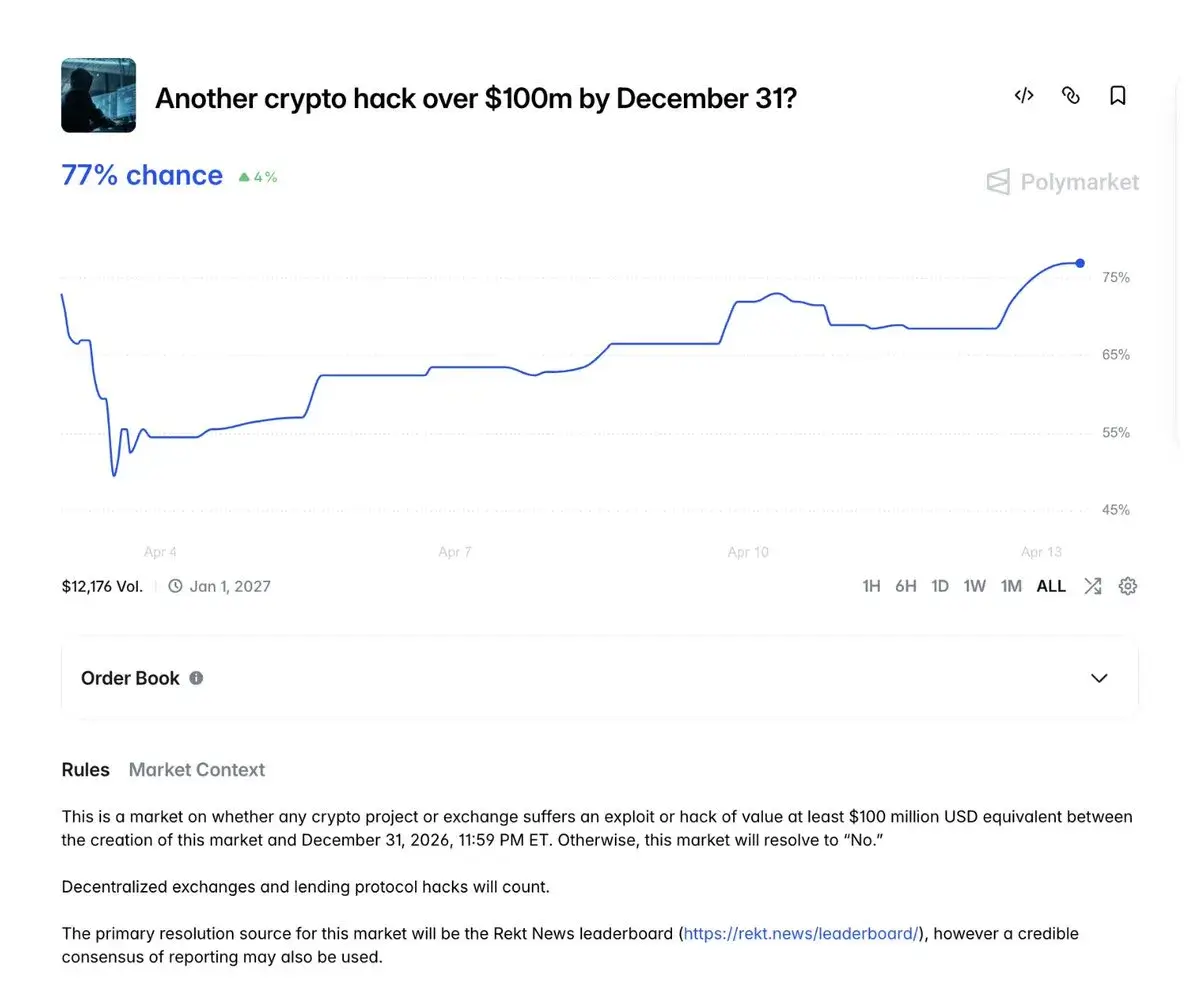
Task: Select the ALL time range
Action: point(1050,586)
